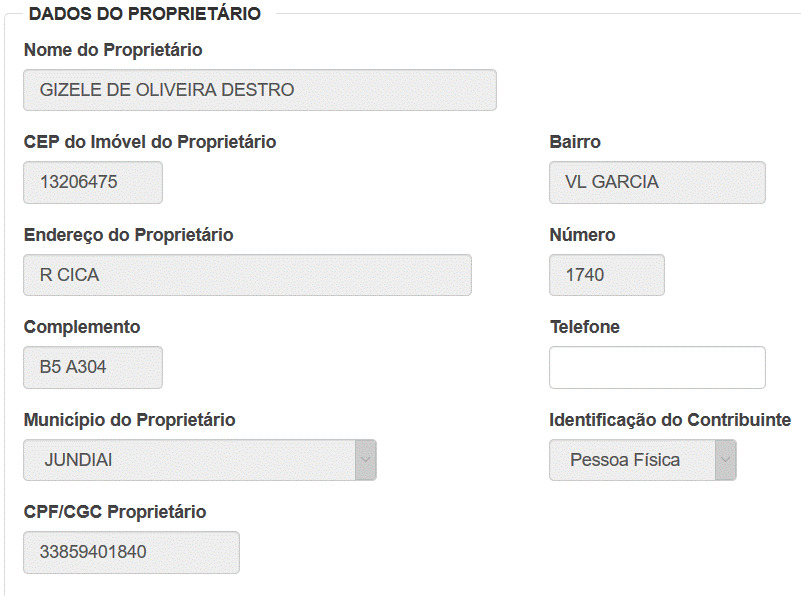801x596 pixels.
Task: Click the Número label
Action: (582, 235)
